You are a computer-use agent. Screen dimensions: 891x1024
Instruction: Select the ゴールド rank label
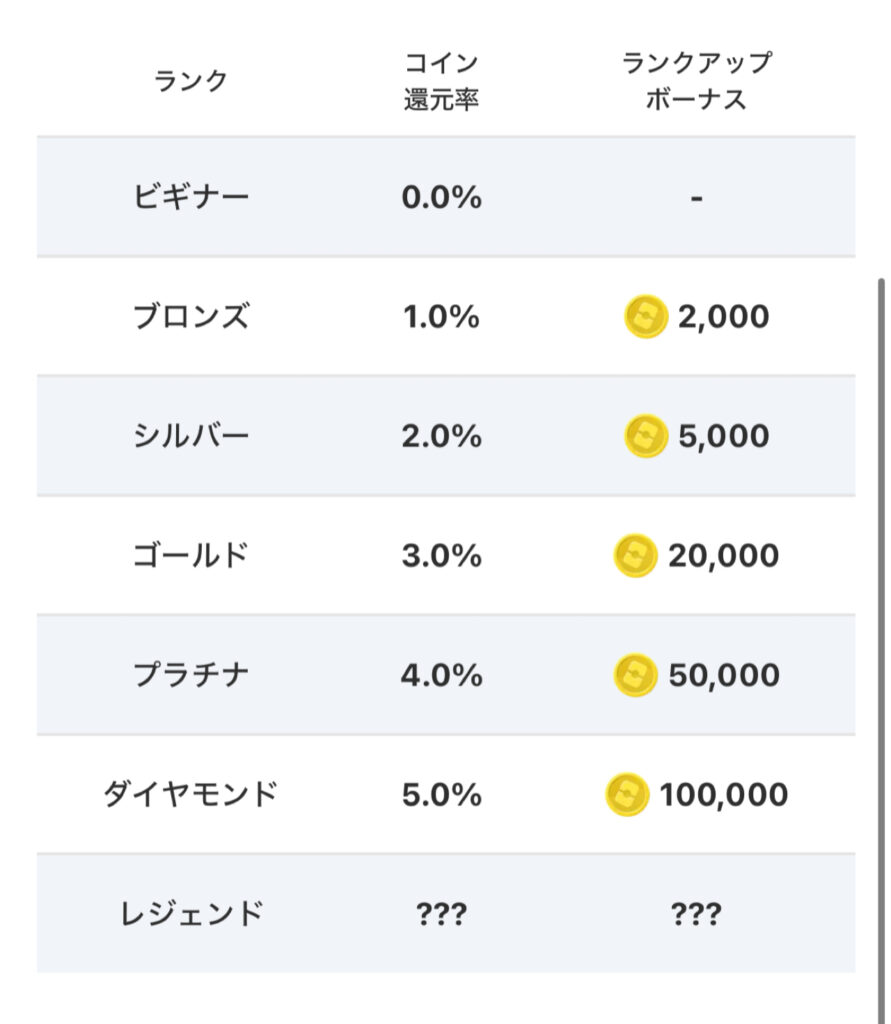[191, 556]
